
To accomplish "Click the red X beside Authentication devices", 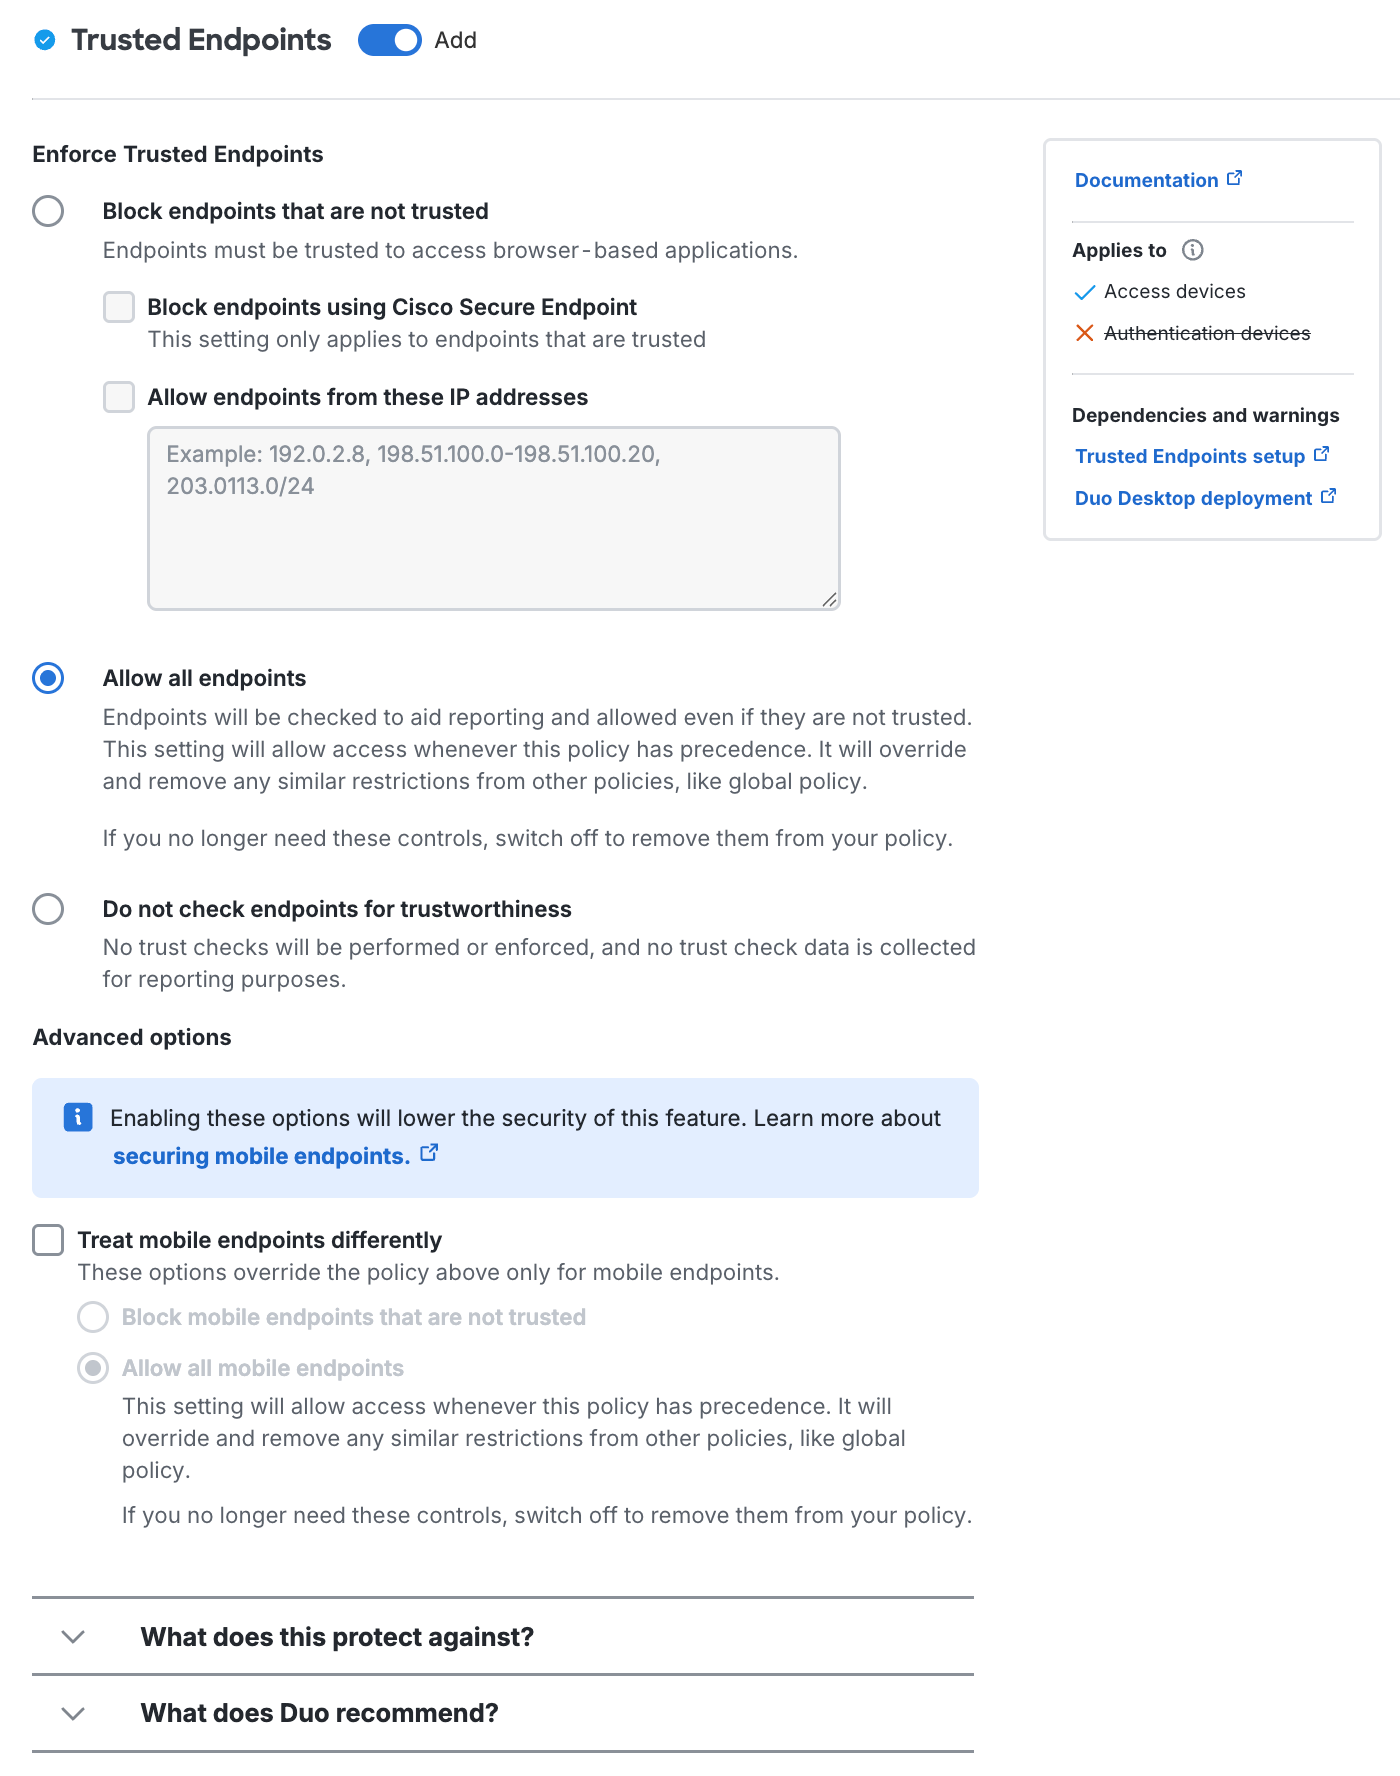I will (1084, 333).
